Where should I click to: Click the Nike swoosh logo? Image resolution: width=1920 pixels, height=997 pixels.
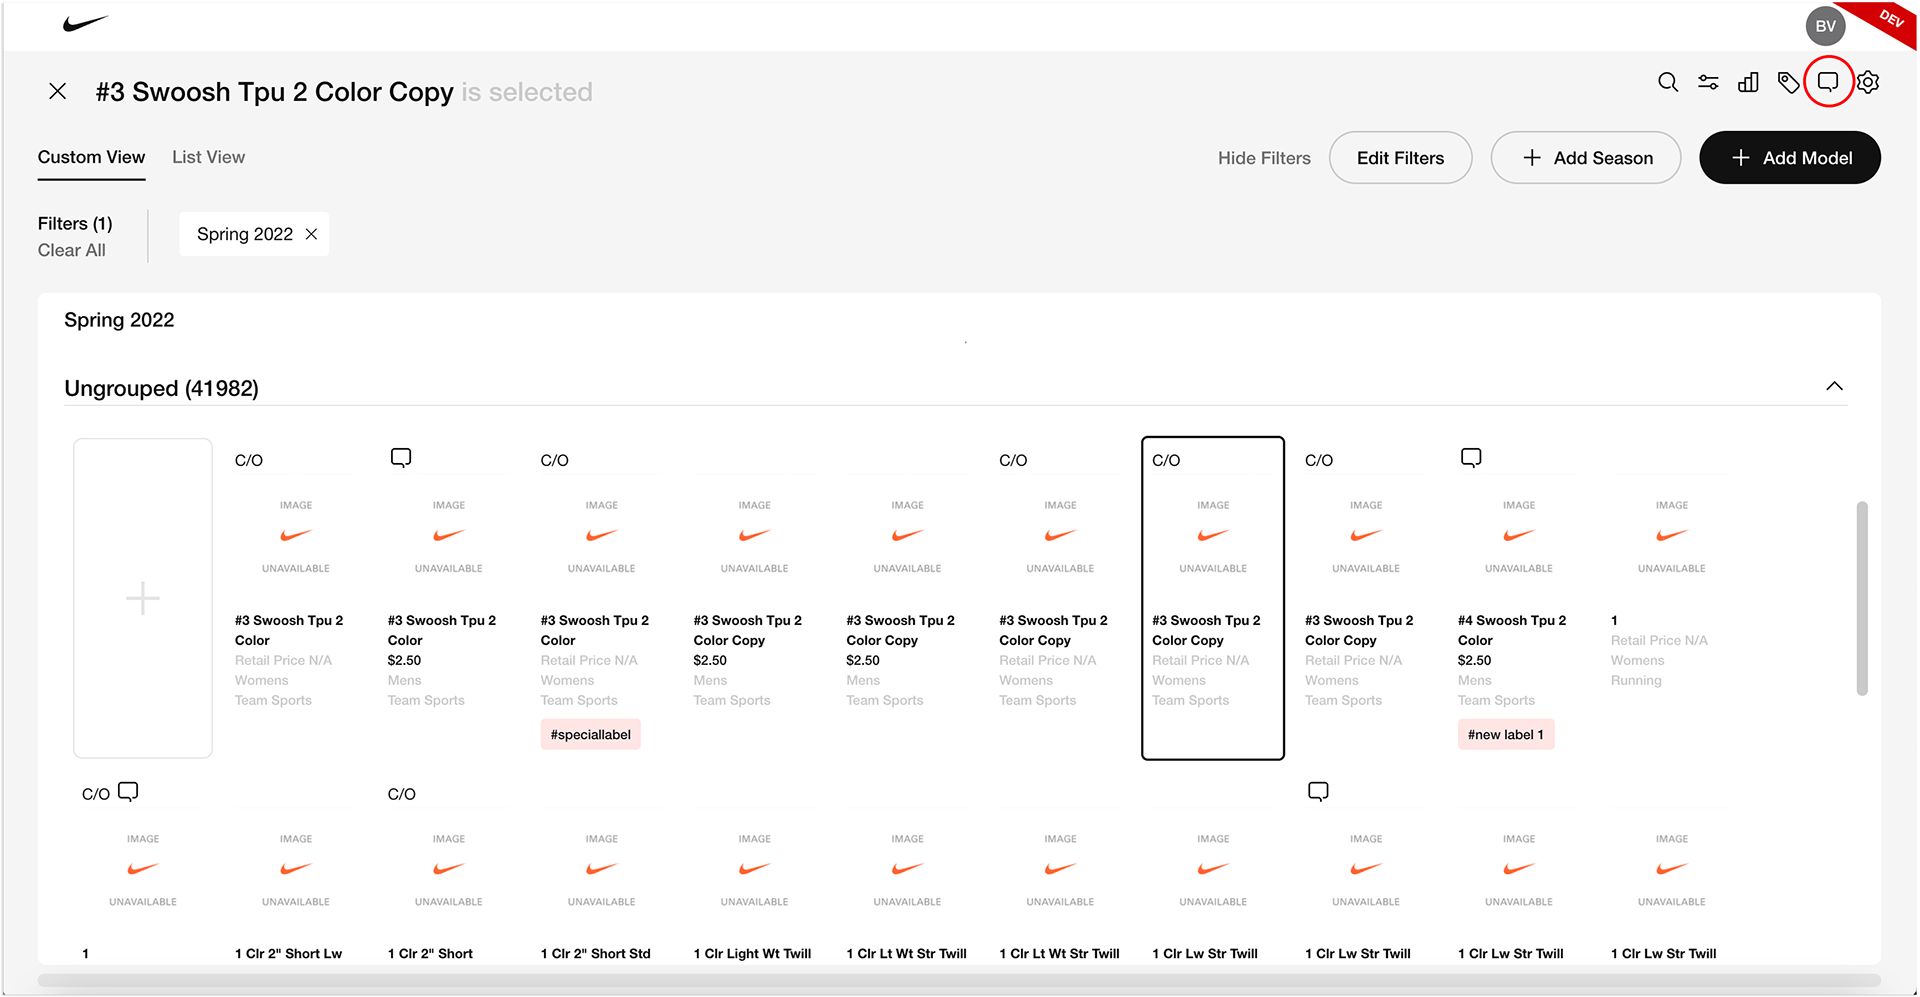pos(85,23)
